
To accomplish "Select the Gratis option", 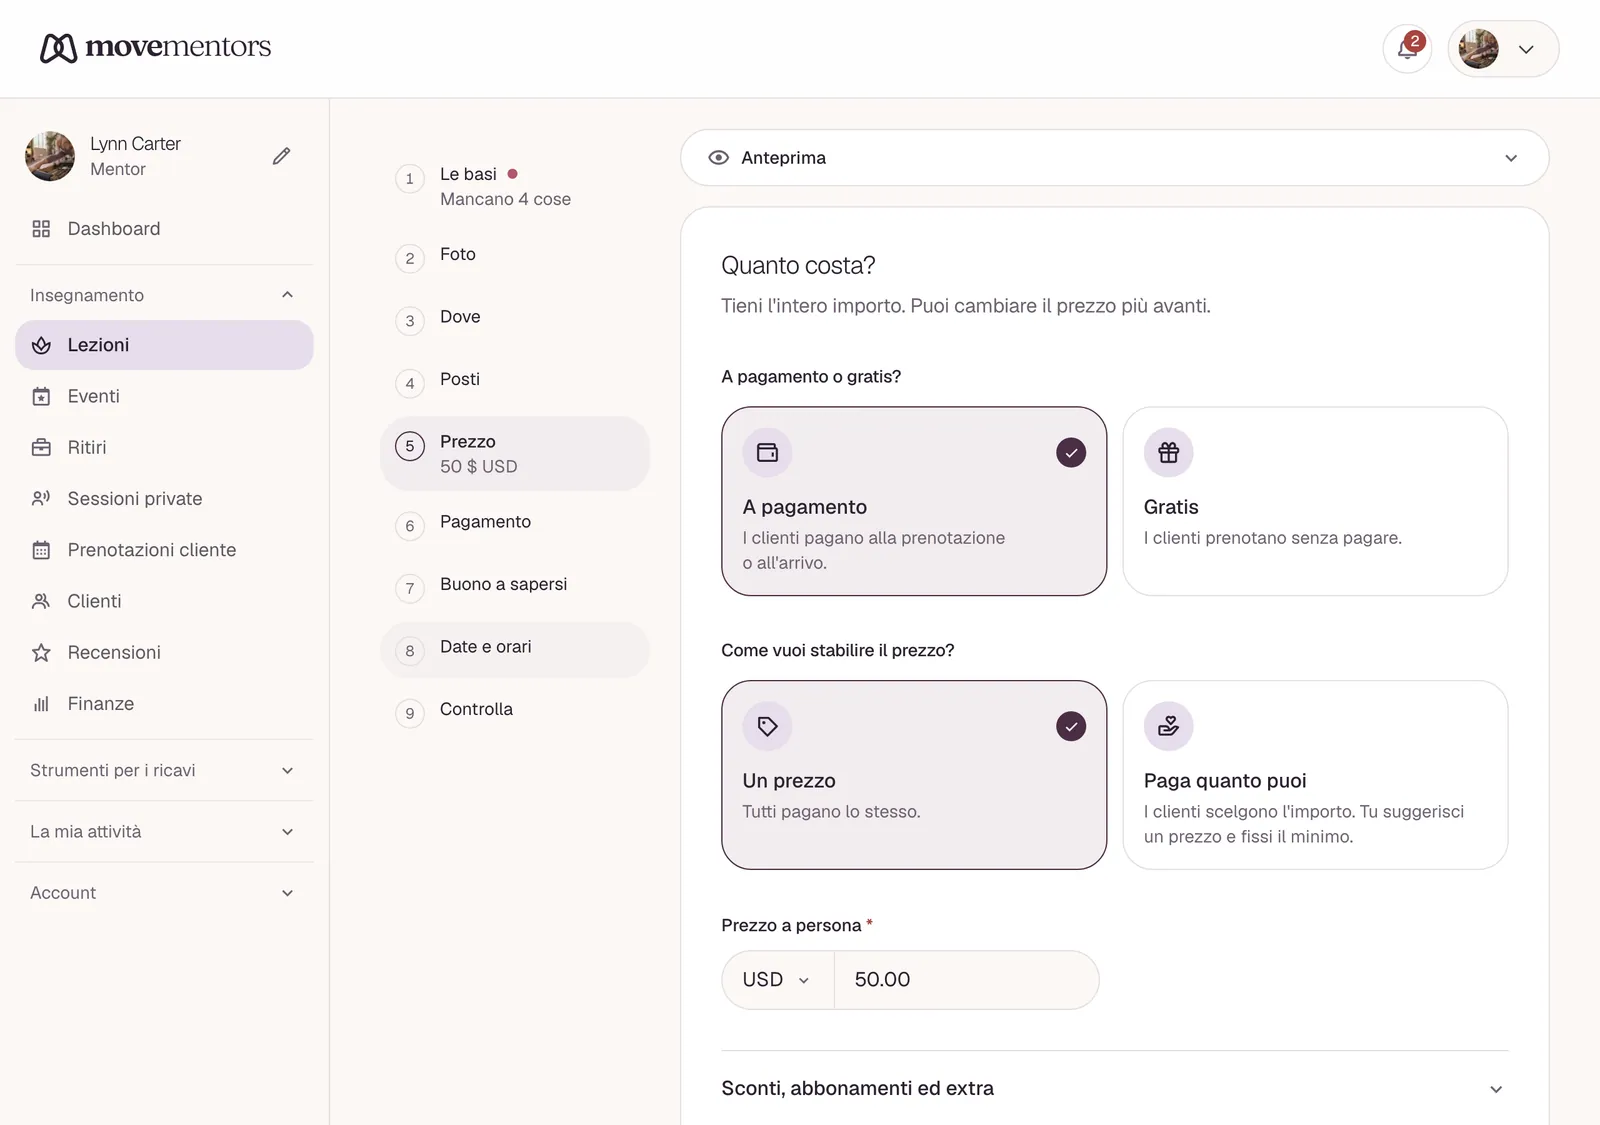I will click(1315, 501).
